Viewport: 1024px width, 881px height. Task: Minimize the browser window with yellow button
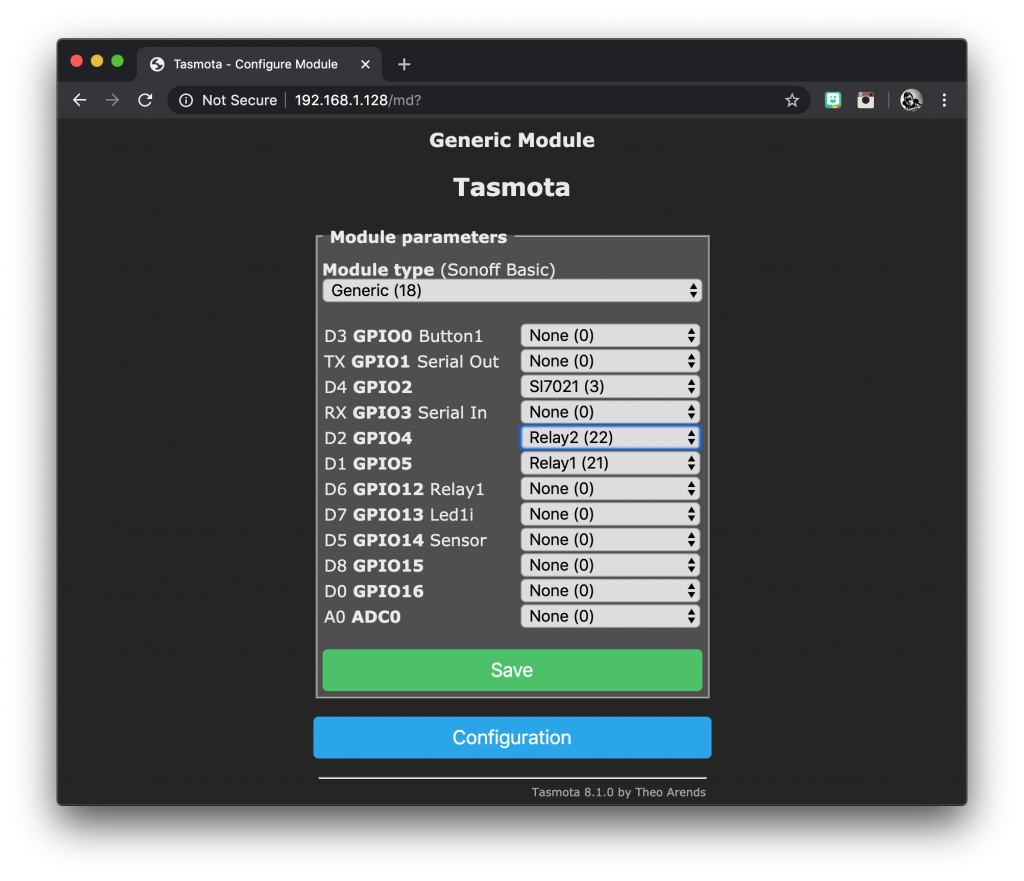[97, 61]
